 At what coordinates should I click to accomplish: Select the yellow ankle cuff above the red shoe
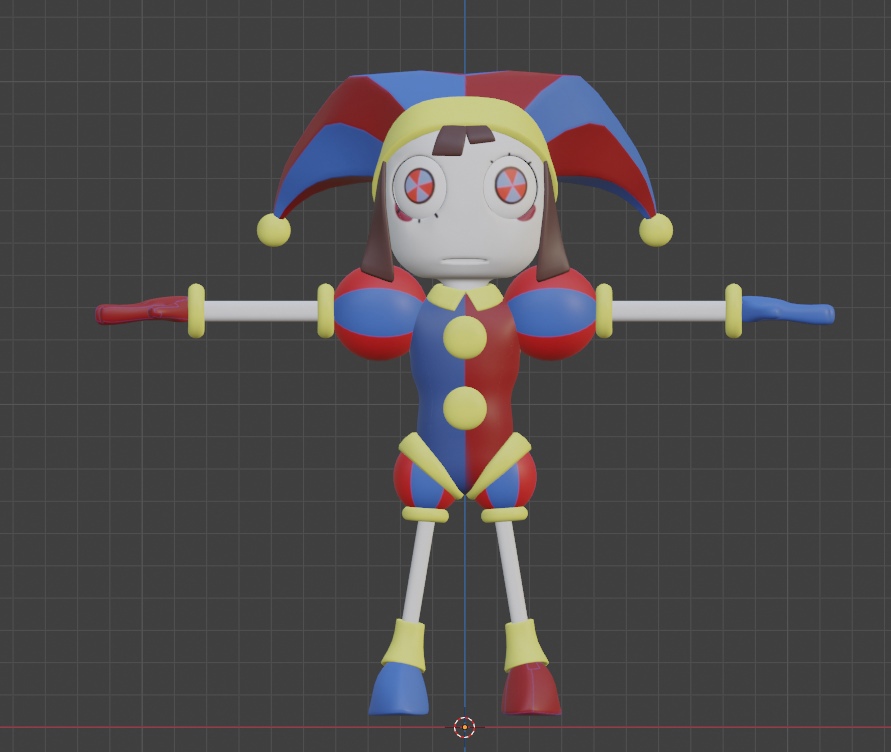(x=526, y=644)
